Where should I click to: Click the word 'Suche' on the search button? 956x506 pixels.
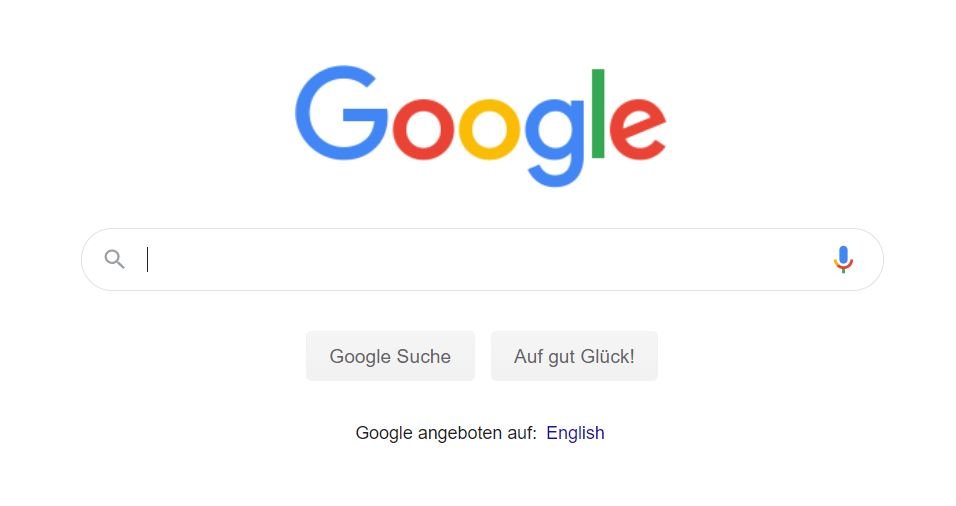click(423, 356)
